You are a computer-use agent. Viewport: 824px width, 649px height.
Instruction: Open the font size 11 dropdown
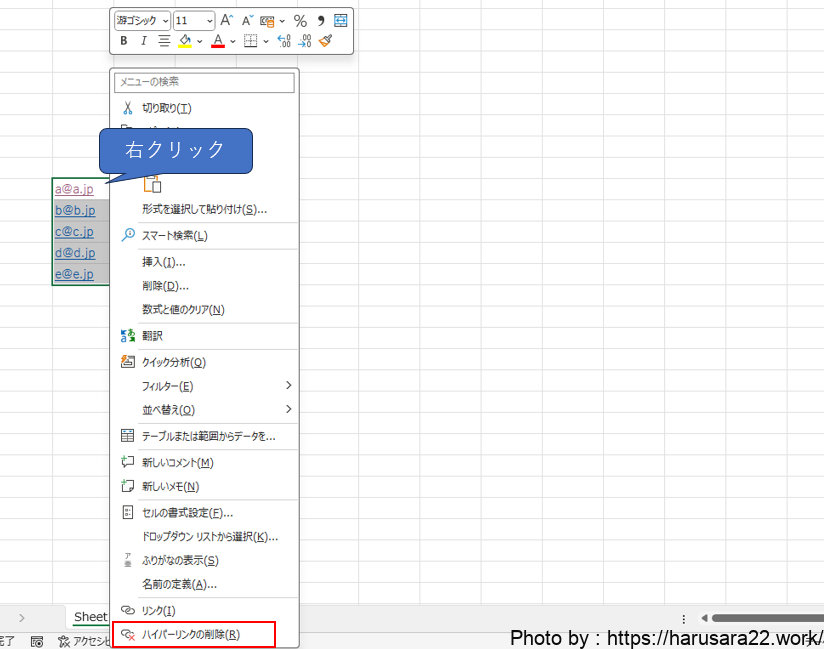(194, 20)
